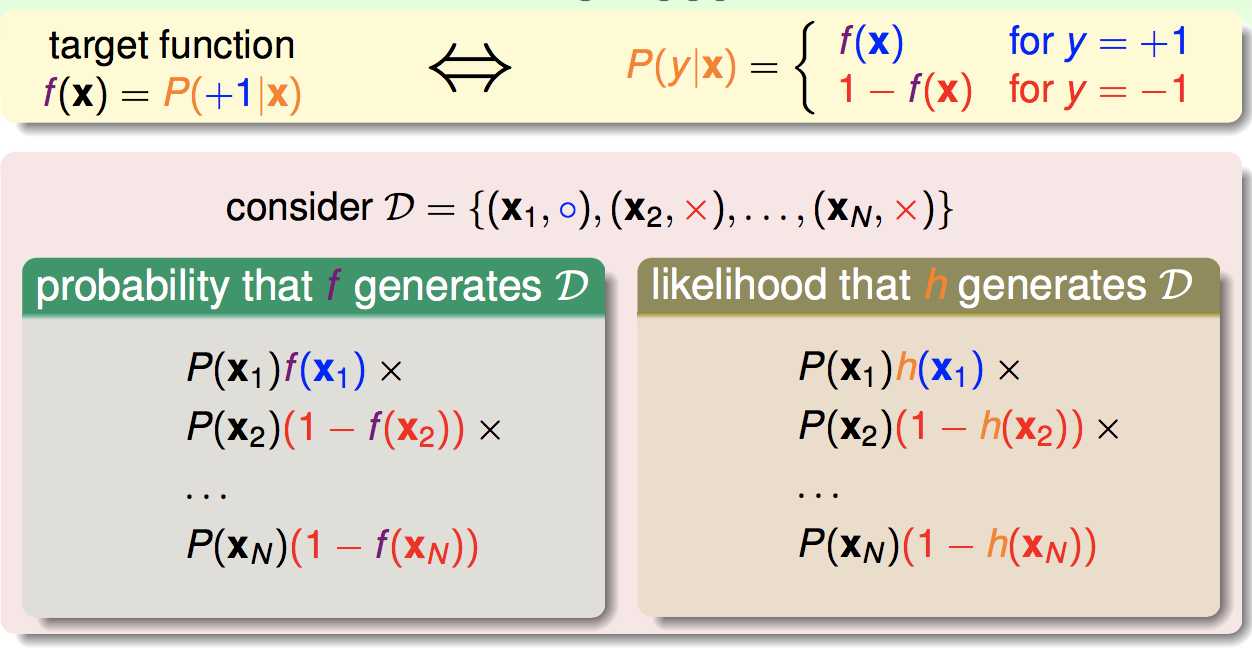Click the multiplication sign after h(x1)
Image resolution: width=1252 pixels, height=652 pixels.
(1010, 371)
